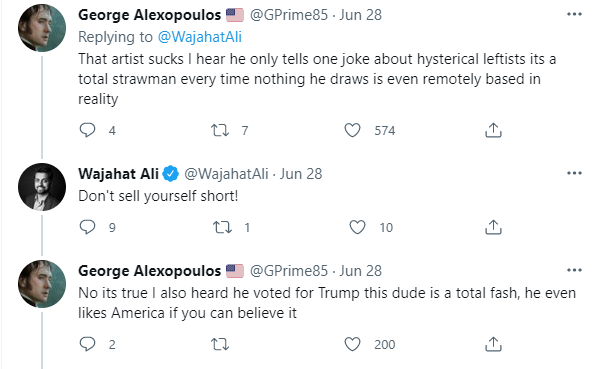Open the @GPrime85 handle in the last tweet
Viewport: 598px width, 369px height.
coord(289,271)
